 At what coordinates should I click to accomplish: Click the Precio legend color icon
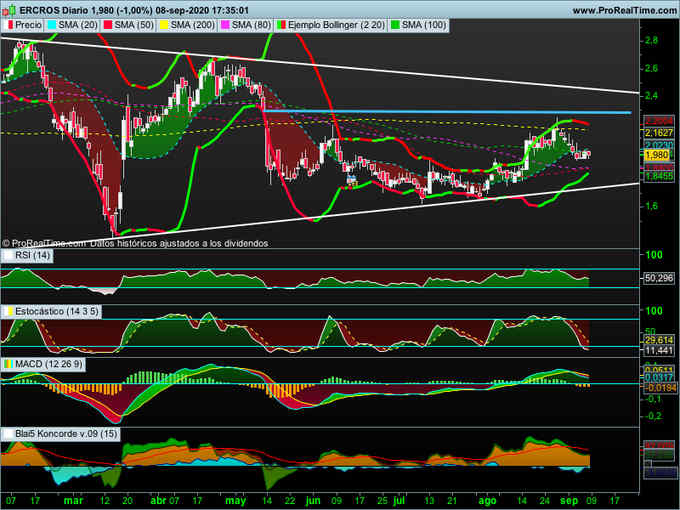8,23
